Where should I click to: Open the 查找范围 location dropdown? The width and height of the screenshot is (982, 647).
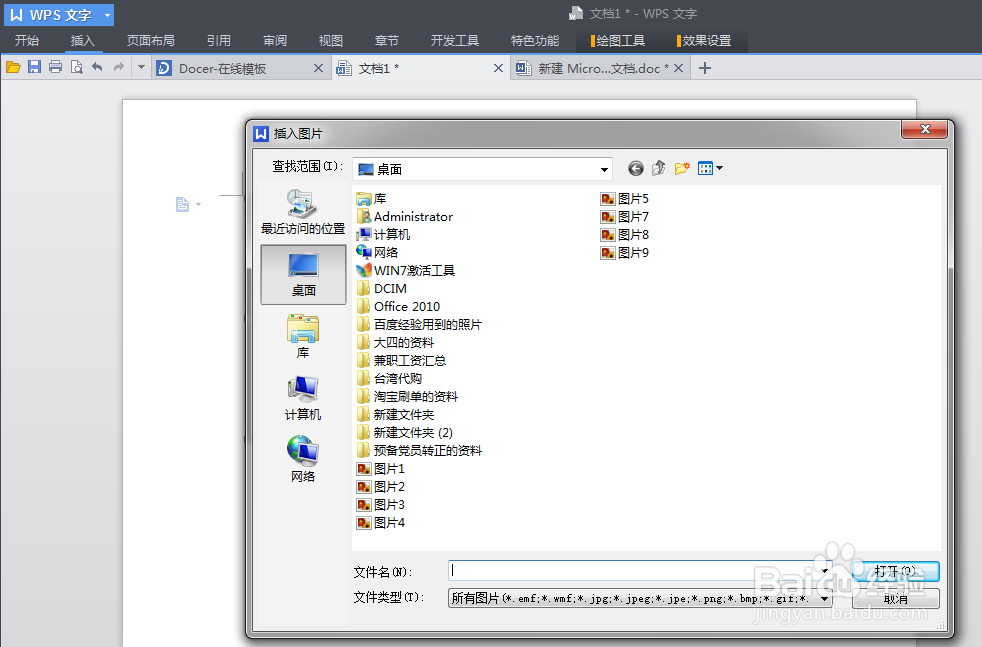(x=606, y=167)
